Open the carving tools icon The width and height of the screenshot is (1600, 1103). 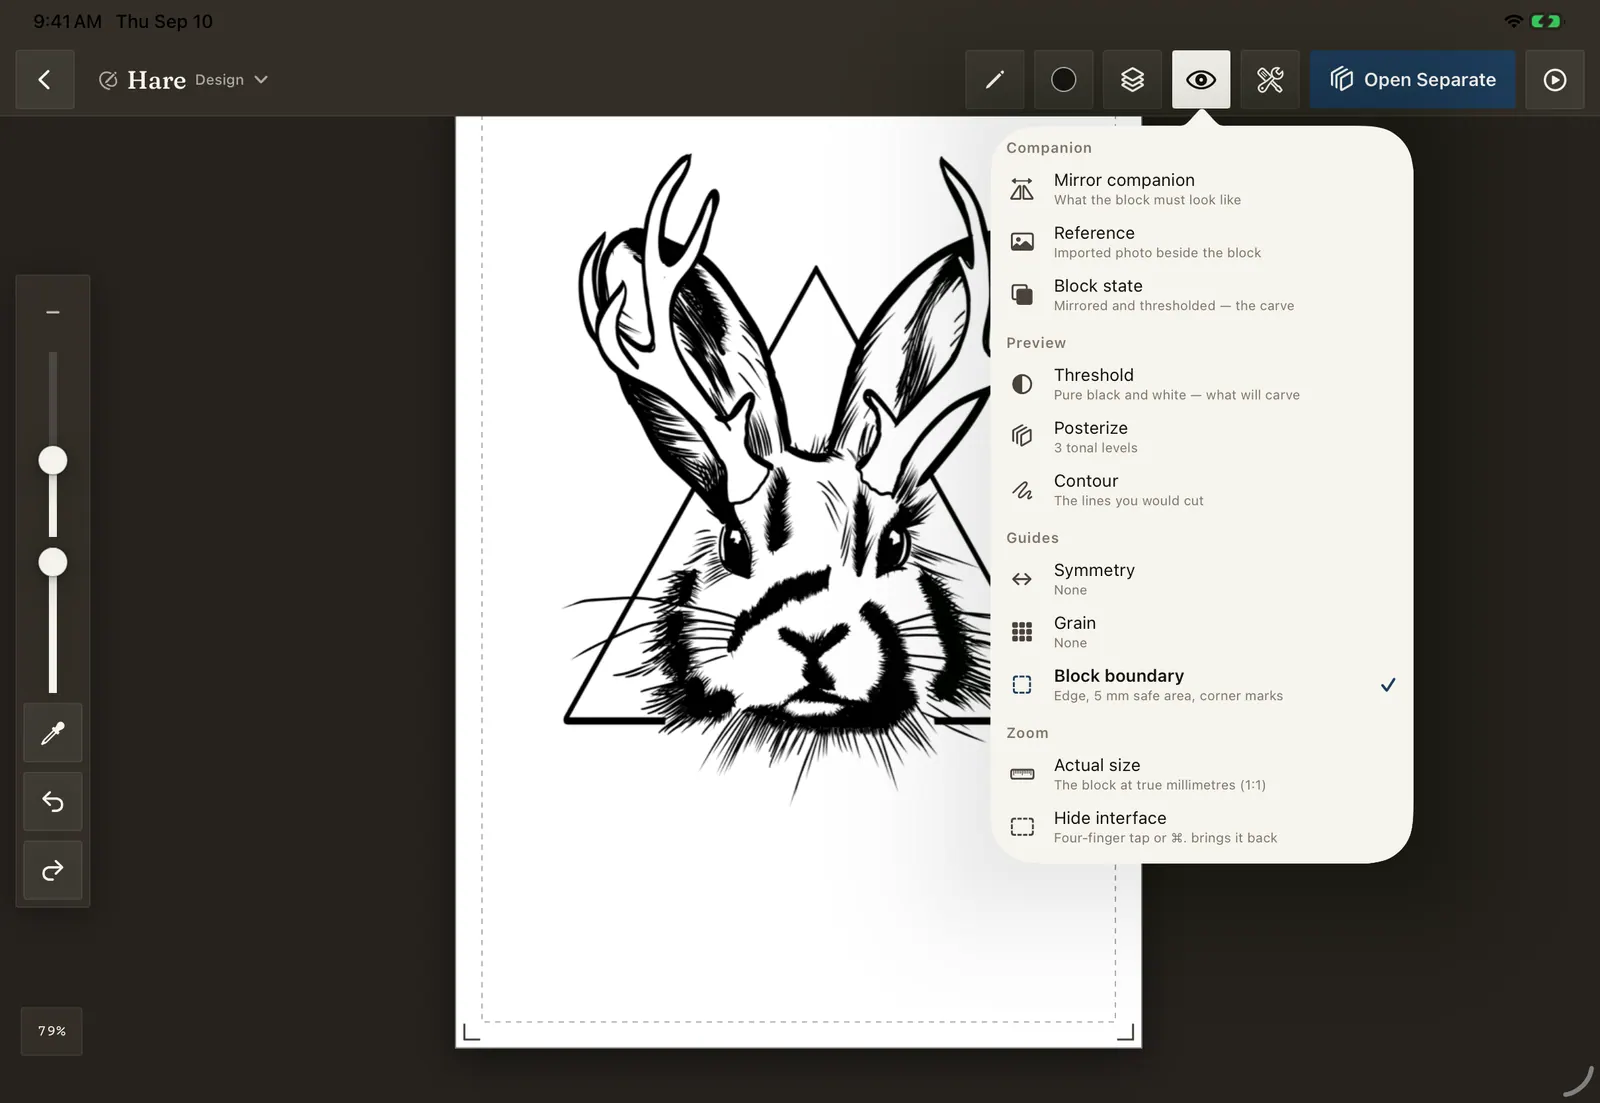(1270, 80)
